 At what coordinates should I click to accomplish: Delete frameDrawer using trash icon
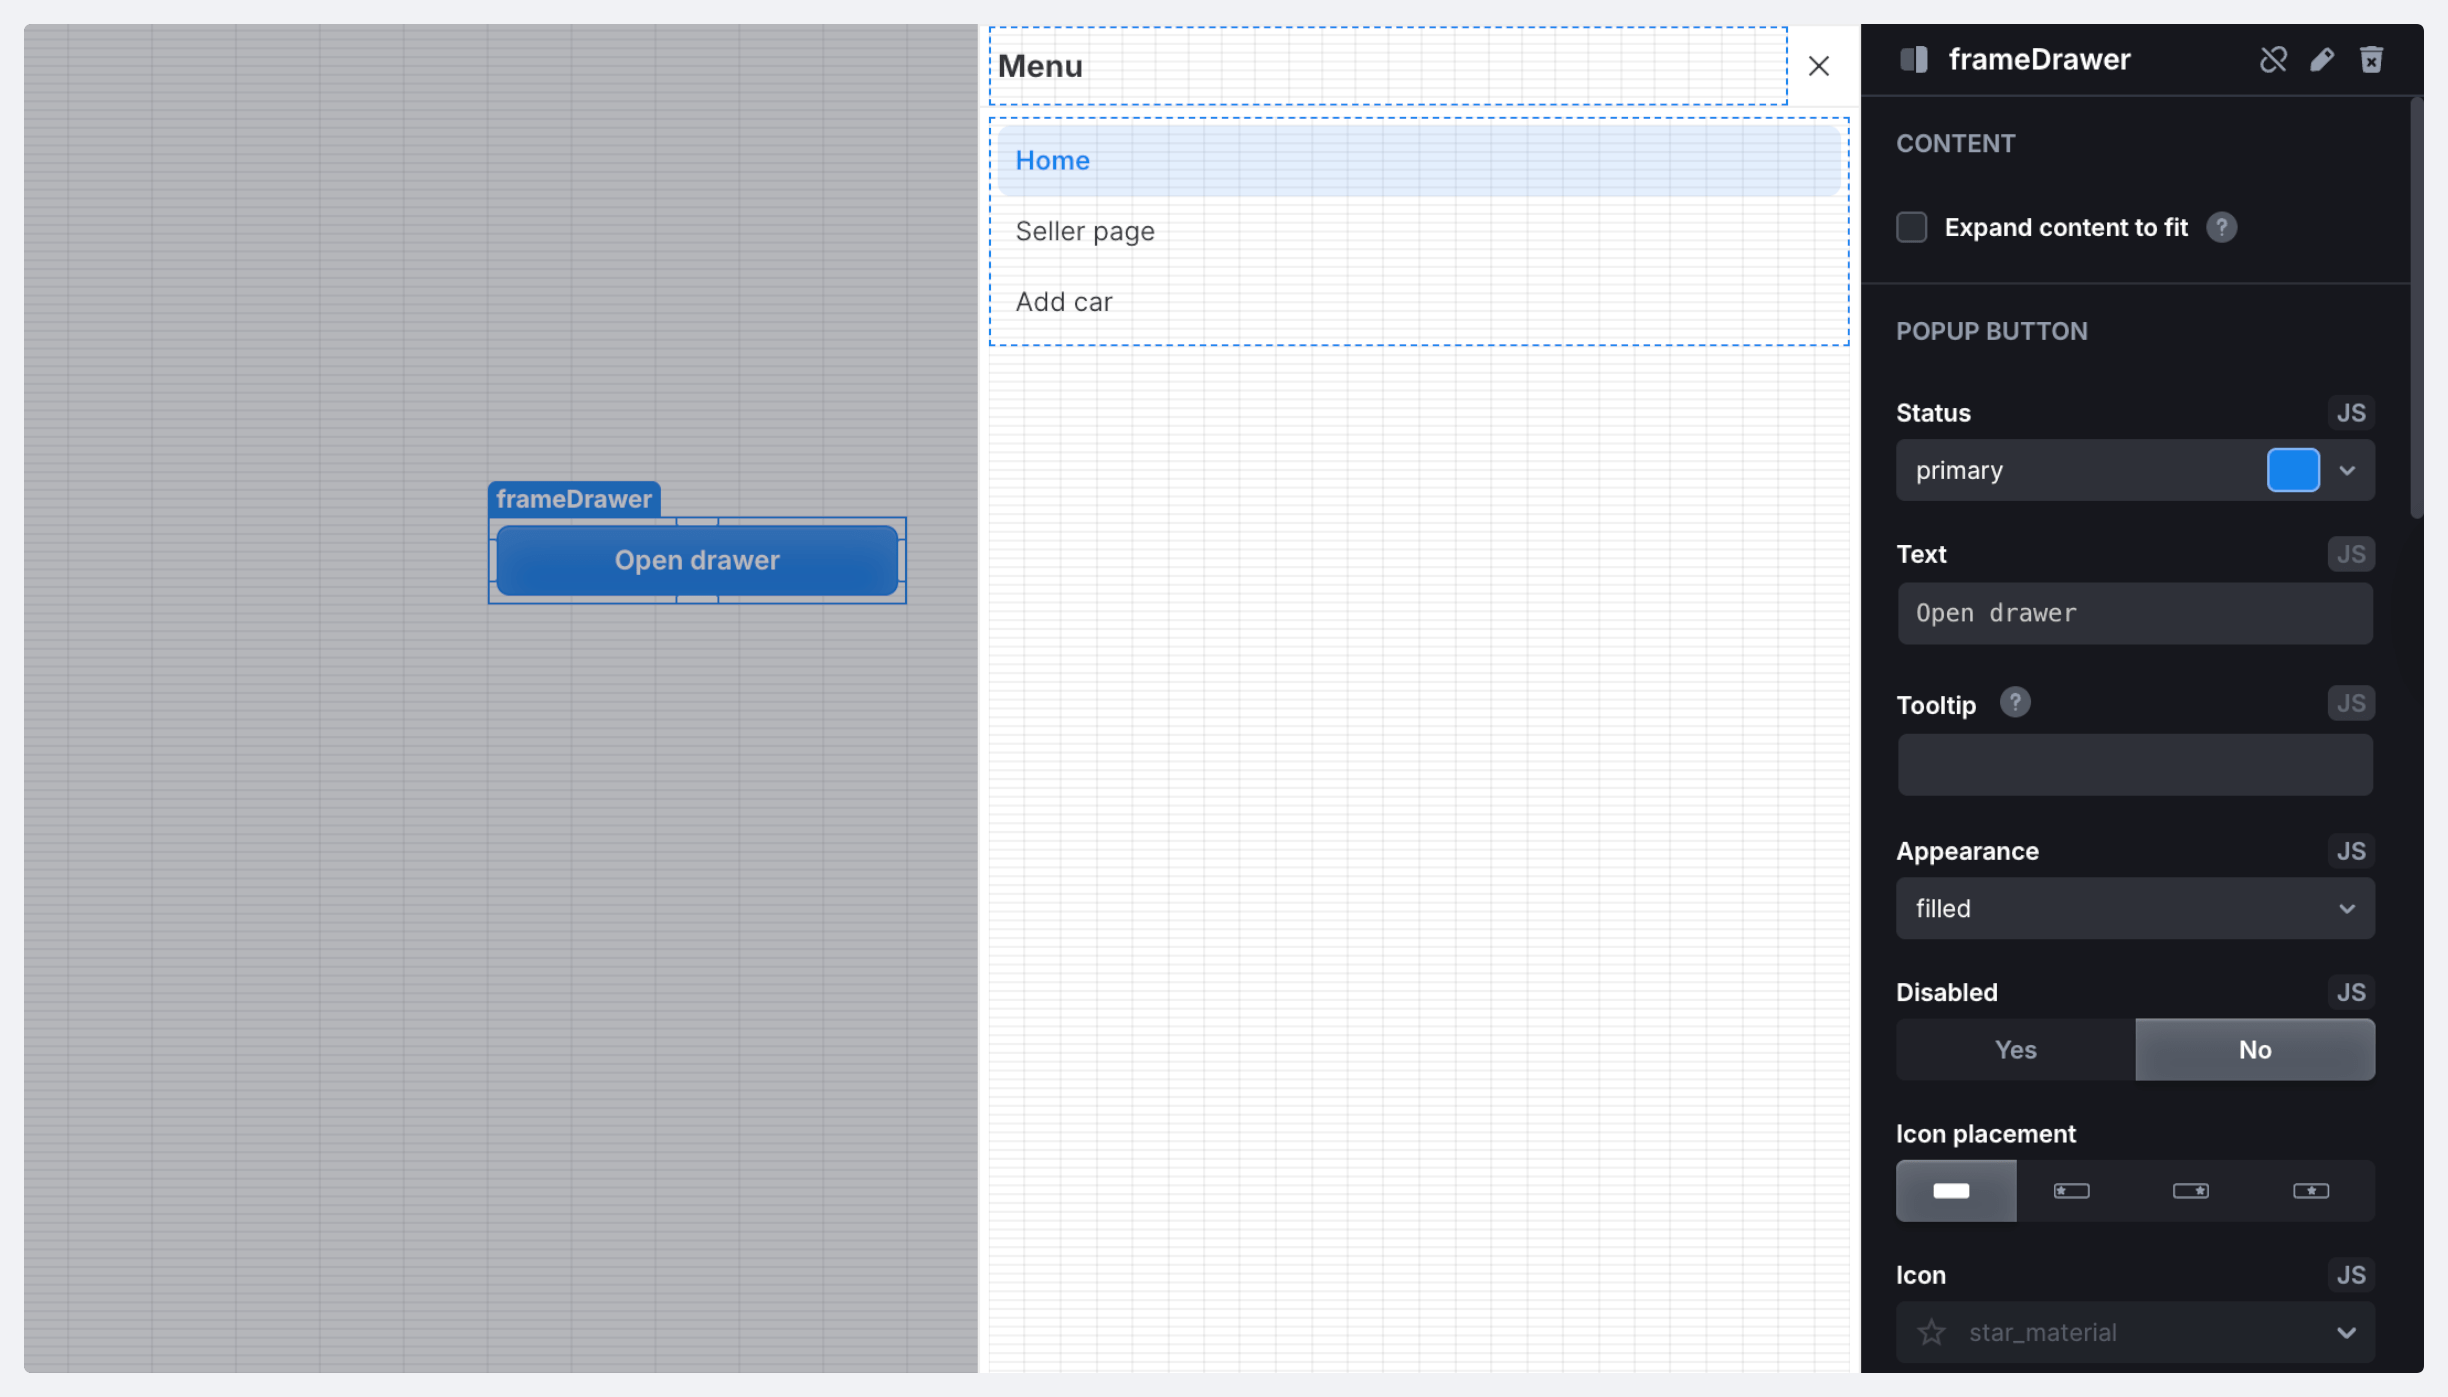pyautogui.click(x=2371, y=60)
